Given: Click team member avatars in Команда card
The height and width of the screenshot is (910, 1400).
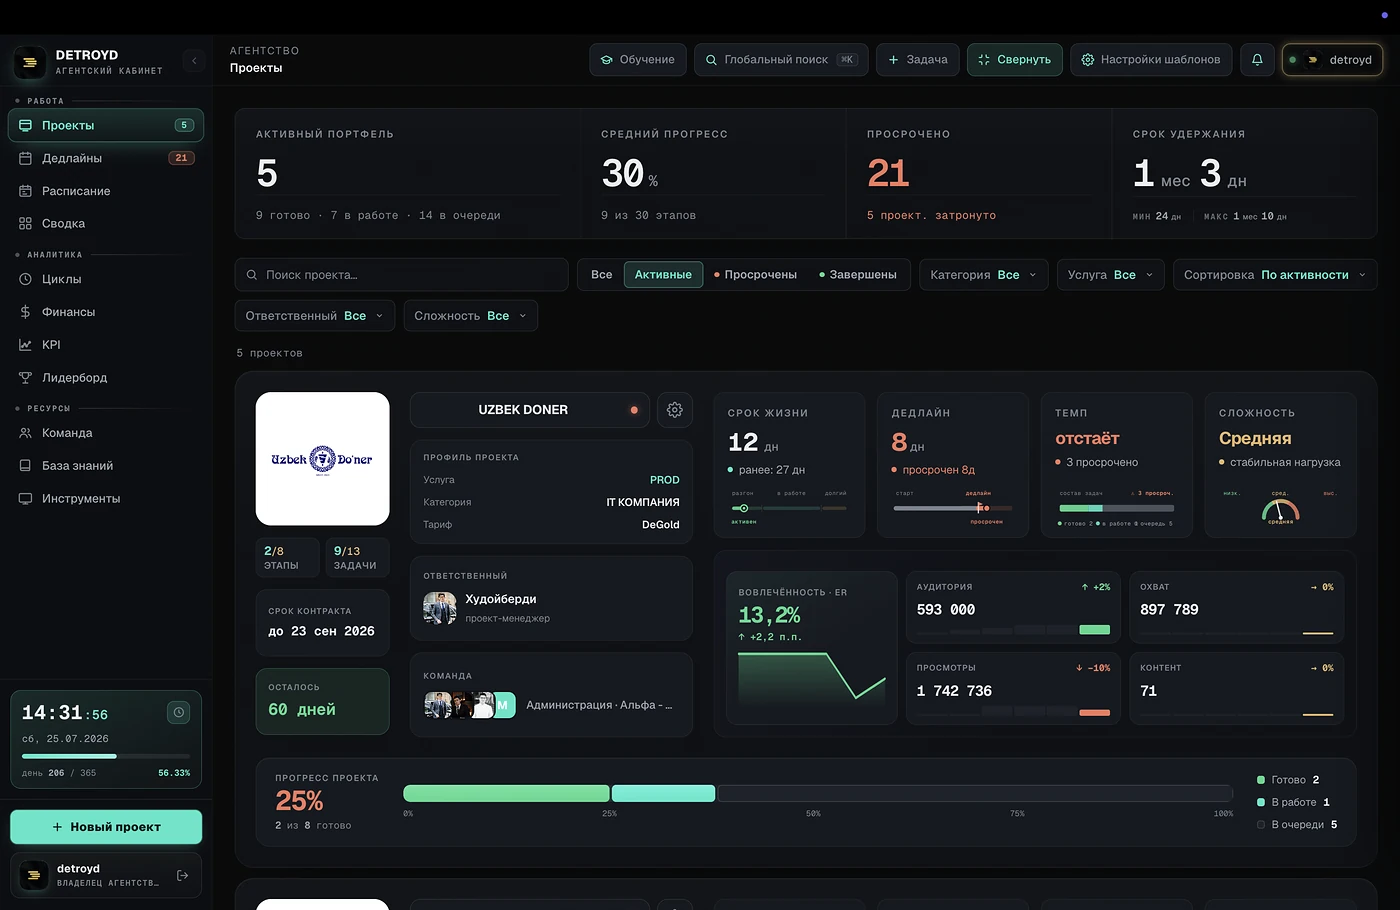Looking at the screenshot, I should coord(469,705).
